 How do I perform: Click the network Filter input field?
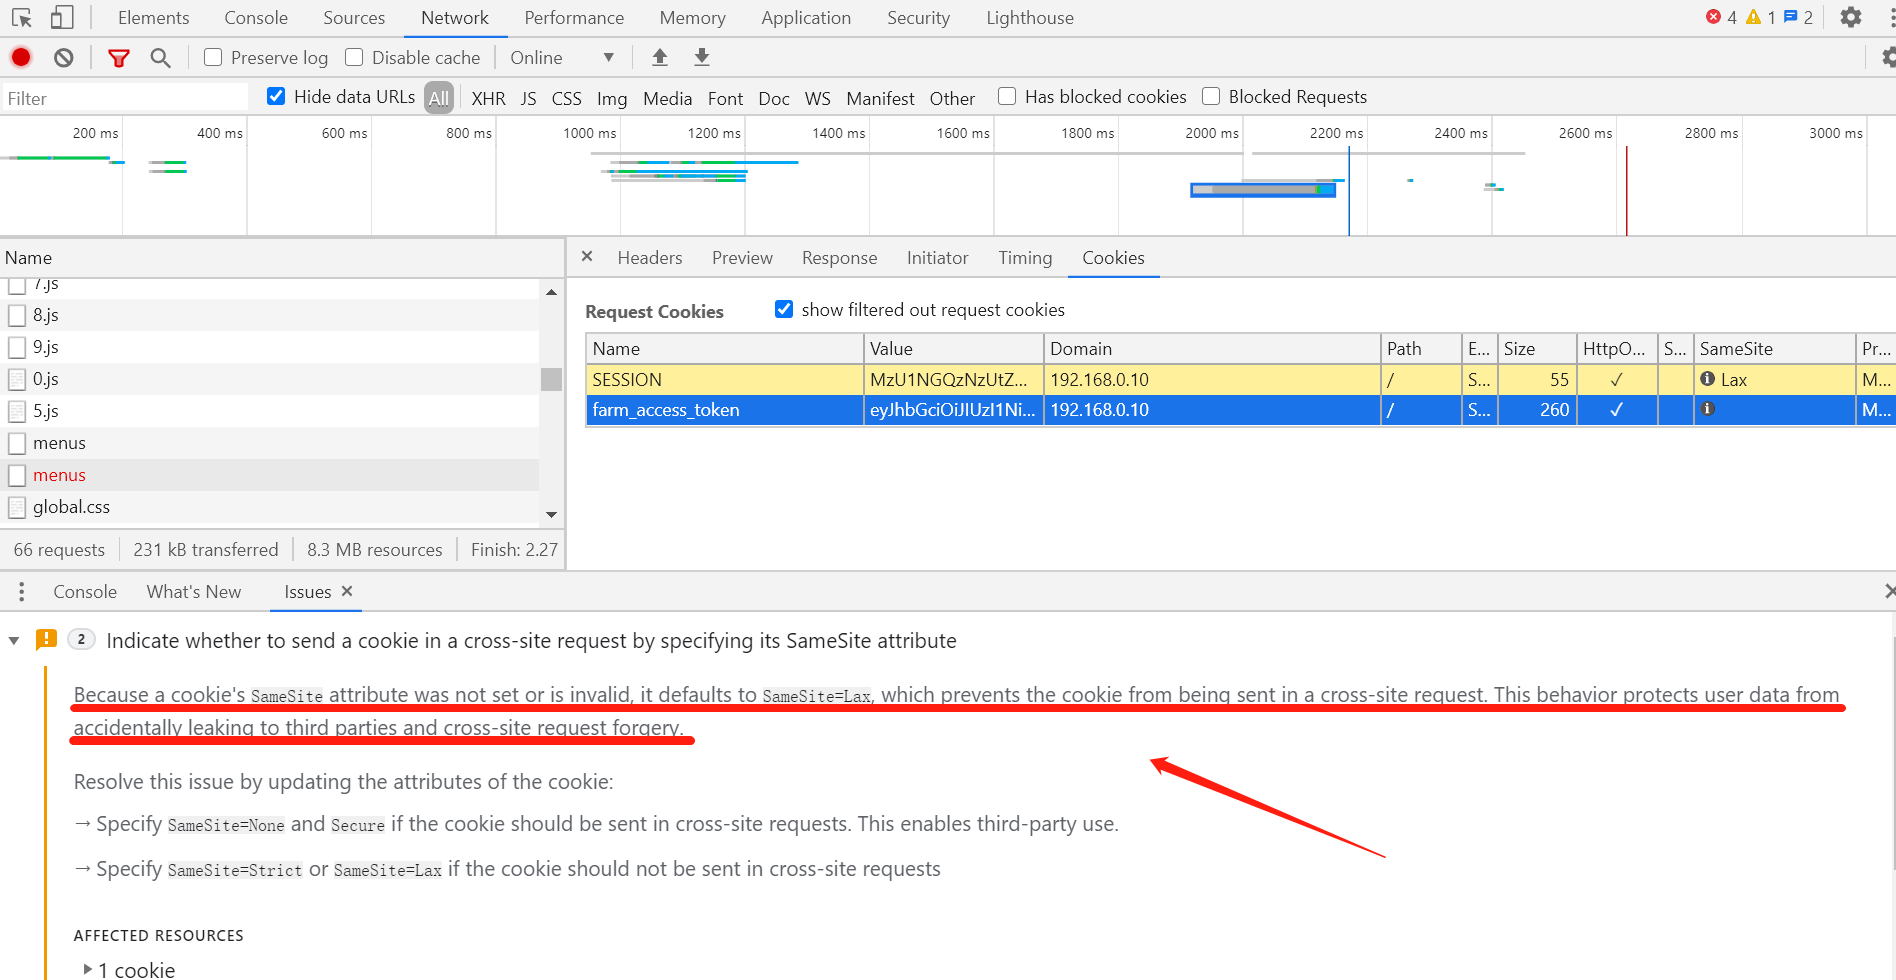(x=120, y=97)
